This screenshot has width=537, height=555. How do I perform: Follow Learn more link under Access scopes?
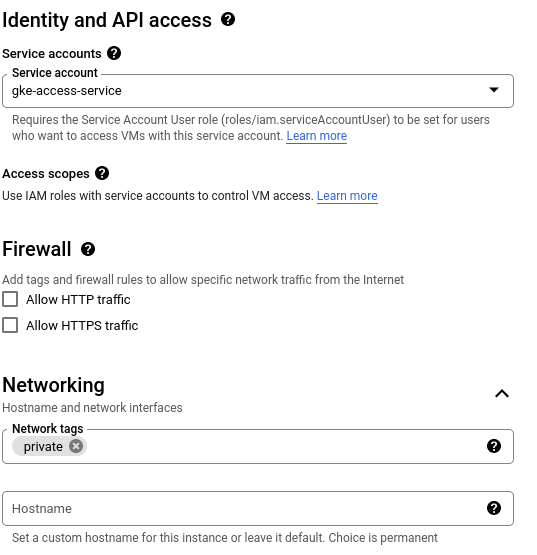(347, 196)
